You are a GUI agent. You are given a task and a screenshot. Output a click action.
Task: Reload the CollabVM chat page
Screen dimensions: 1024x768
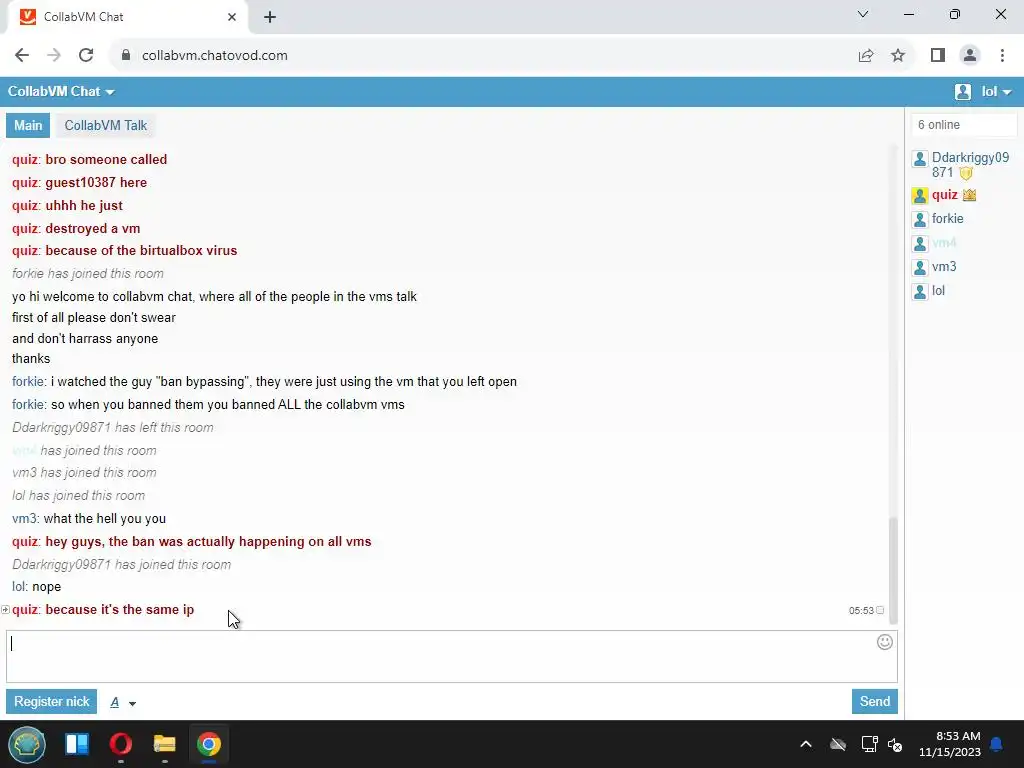(x=86, y=56)
